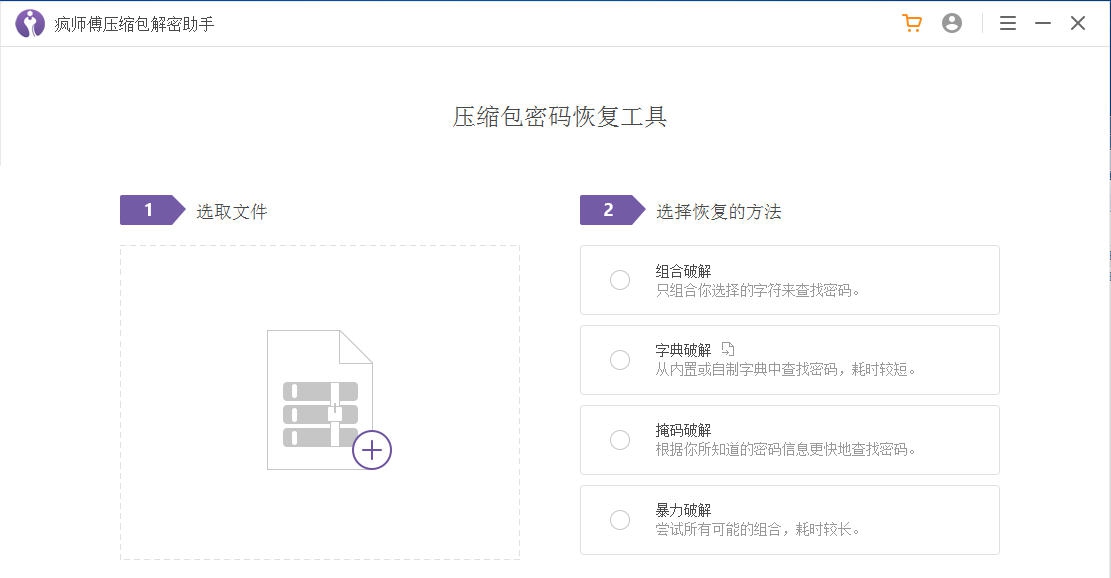Select the 掩码破解 radio button
Viewport: 1111px width, 578px height.
point(618,440)
